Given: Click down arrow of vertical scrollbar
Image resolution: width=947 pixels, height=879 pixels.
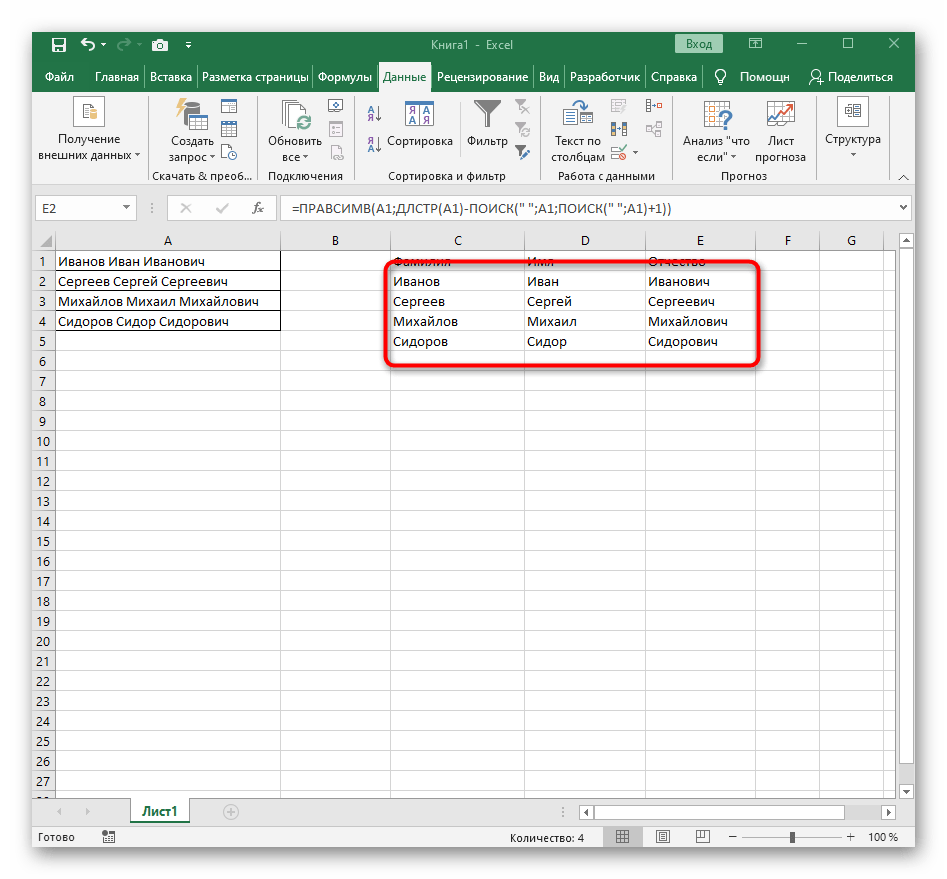Looking at the screenshot, I should coord(906,791).
